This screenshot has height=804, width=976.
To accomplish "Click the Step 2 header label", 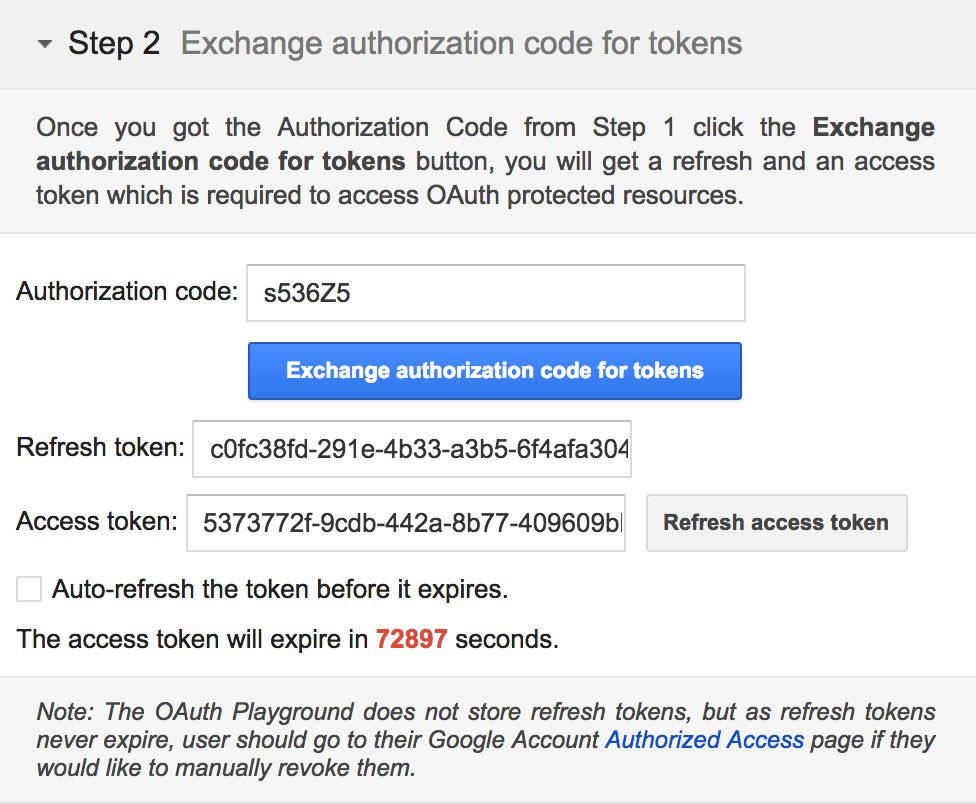I will [x=114, y=44].
